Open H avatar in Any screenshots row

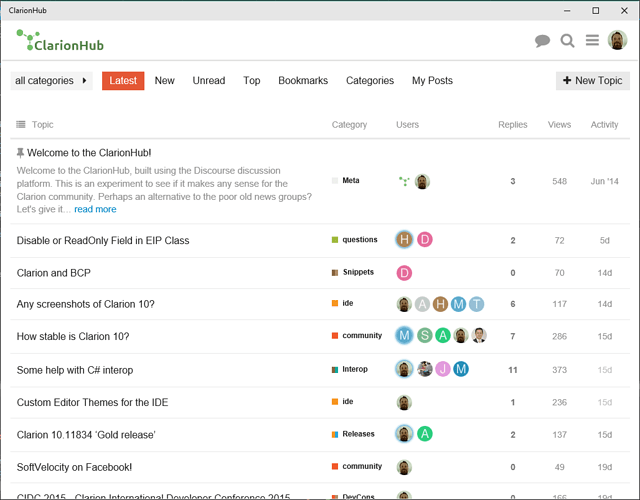440,304
